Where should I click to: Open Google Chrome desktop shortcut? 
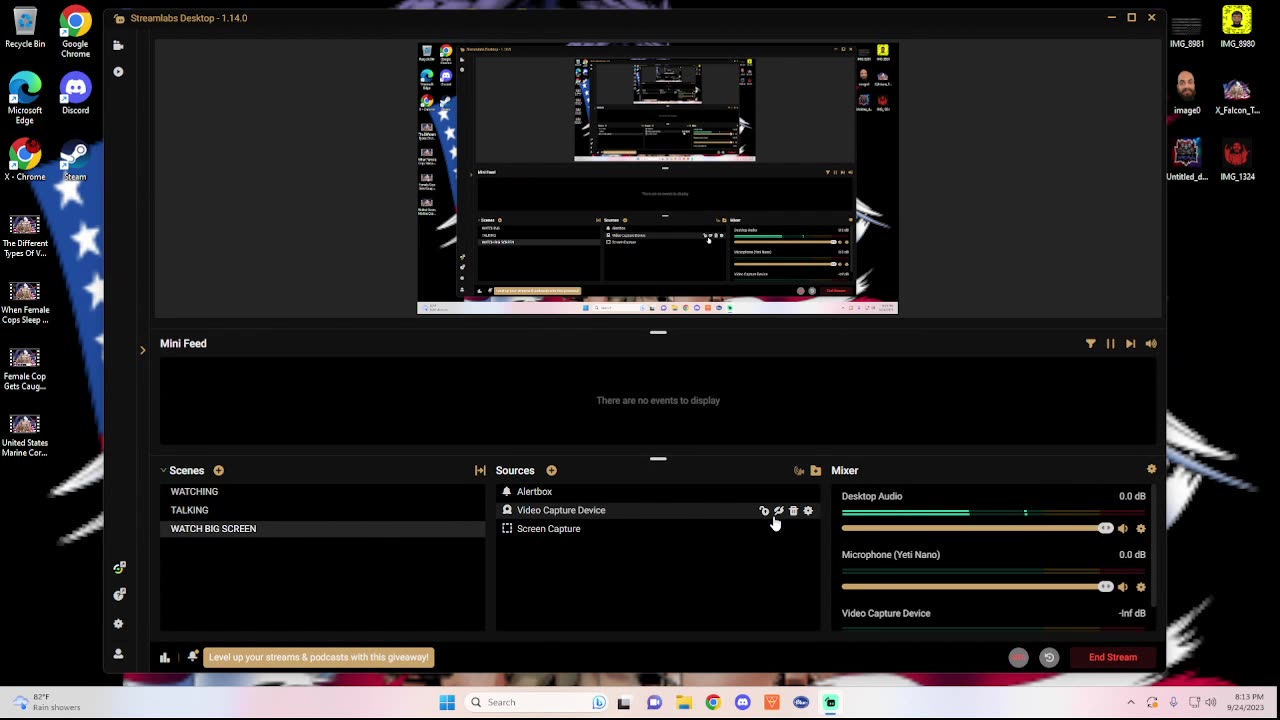pos(75,33)
